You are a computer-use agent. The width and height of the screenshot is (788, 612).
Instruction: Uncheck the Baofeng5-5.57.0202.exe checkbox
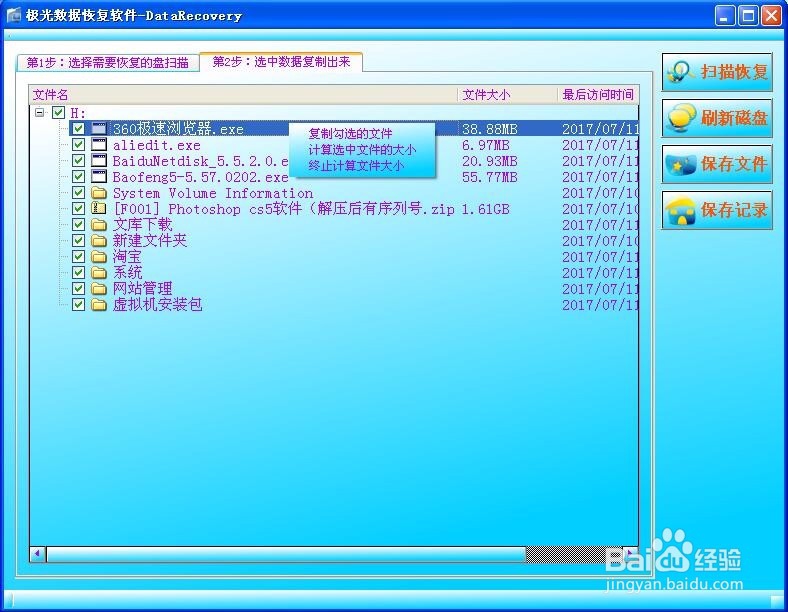coord(78,177)
